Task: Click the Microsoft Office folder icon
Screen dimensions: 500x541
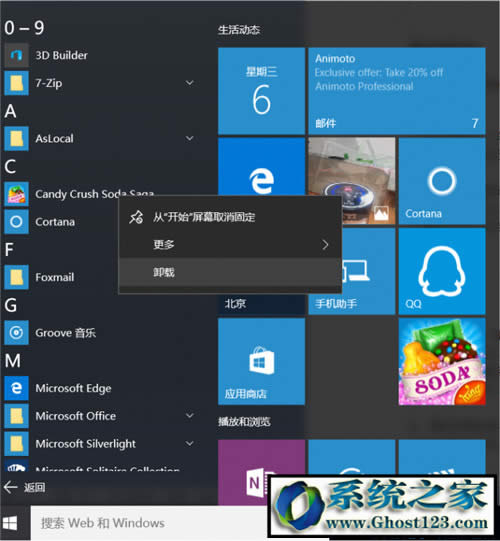Action: click(16, 416)
